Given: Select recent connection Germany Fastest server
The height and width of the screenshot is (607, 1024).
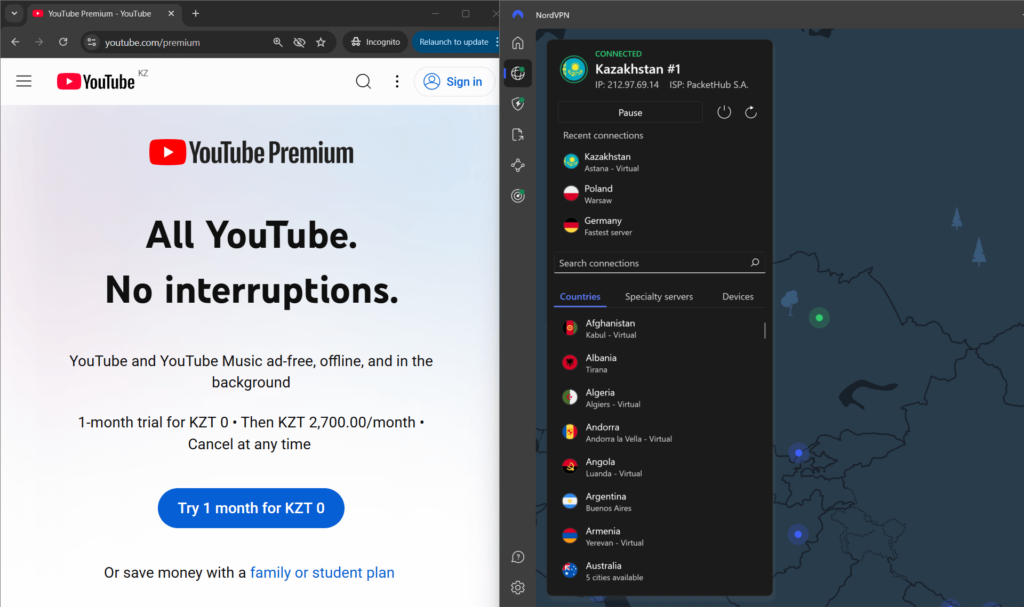Looking at the screenshot, I should [x=660, y=226].
